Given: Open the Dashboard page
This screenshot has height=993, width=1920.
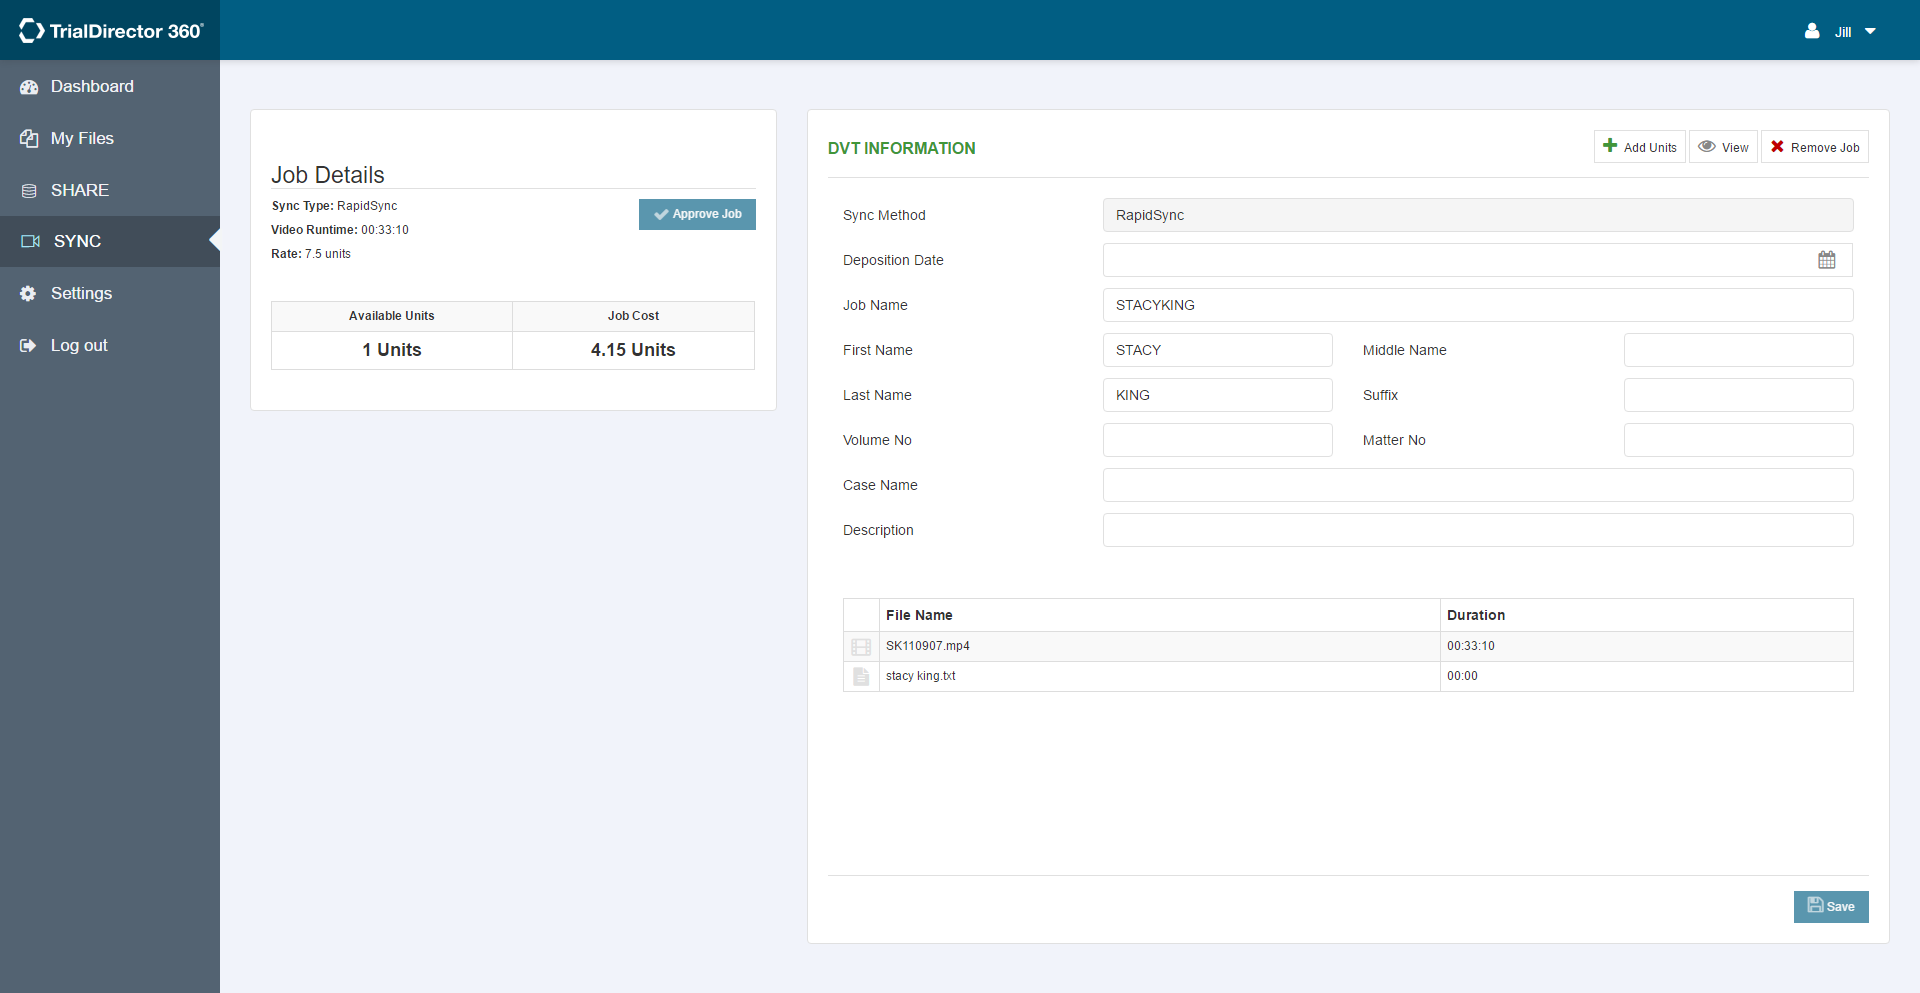Looking at the screenshot, I should 110,86.
